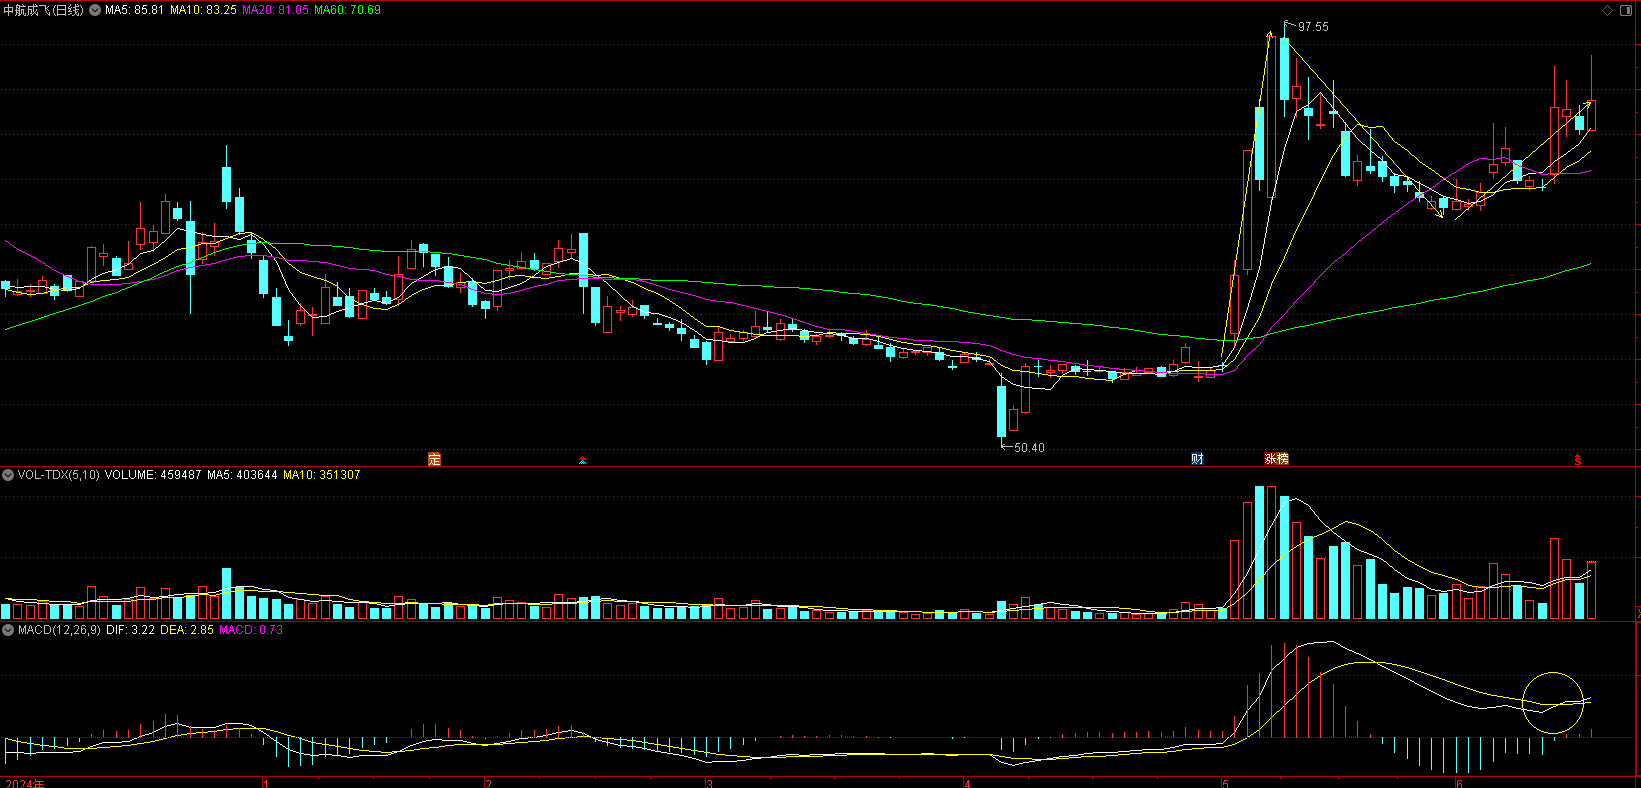Click the magenta MA20: 81.05 label
This screenshot has height=788, width=1641.
pos(275,10)
